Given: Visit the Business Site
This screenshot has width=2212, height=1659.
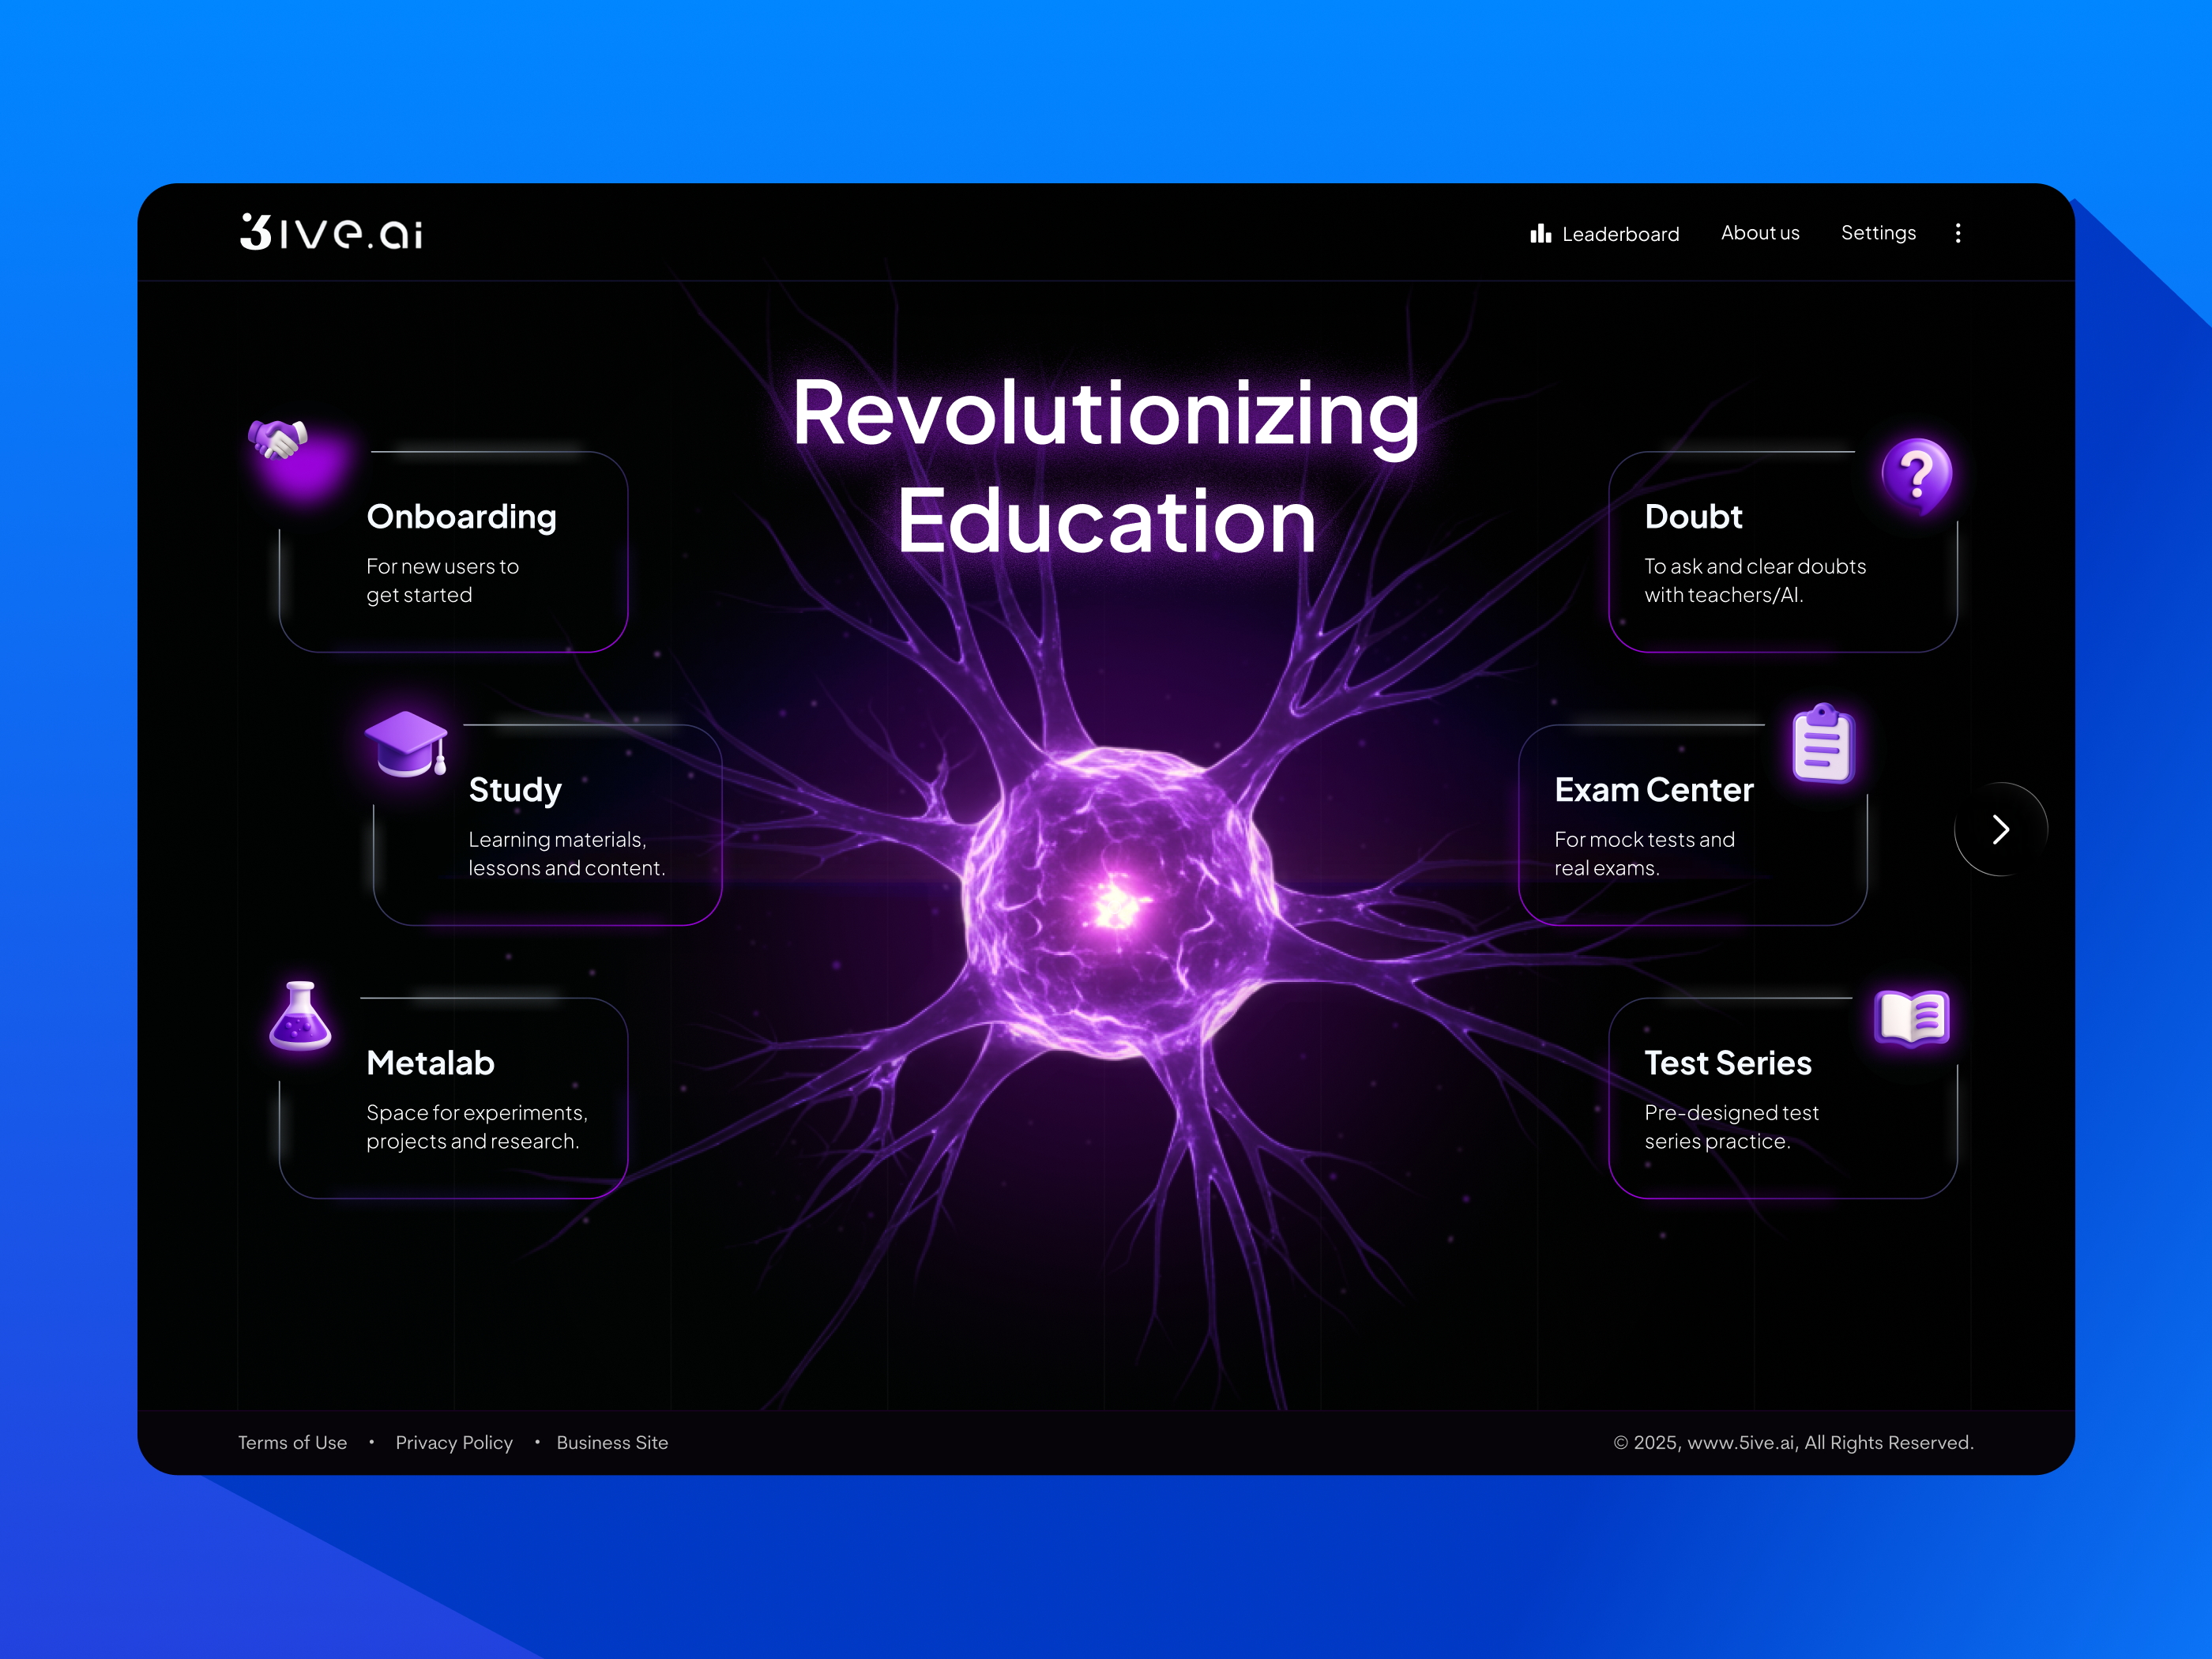Looking at the screenshot, I should tap(612, 1442).
